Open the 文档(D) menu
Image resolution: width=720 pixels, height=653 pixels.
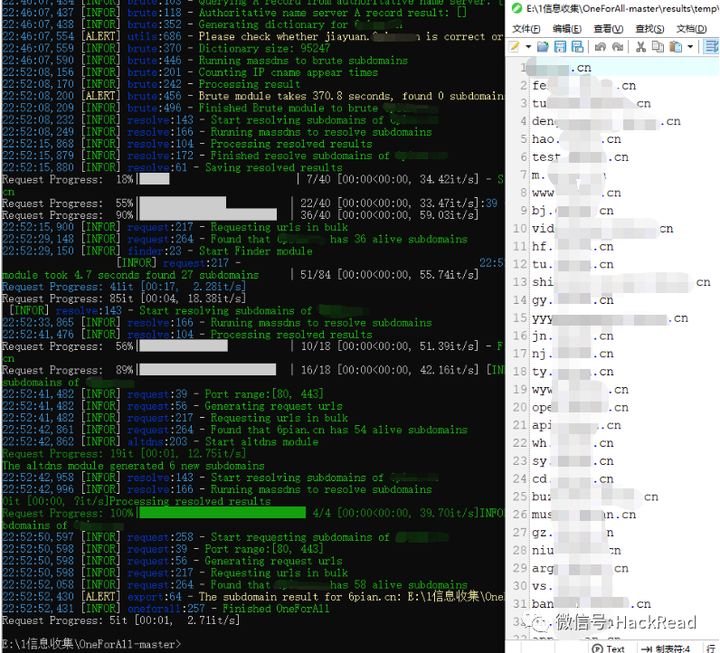[x=692, y=29]
